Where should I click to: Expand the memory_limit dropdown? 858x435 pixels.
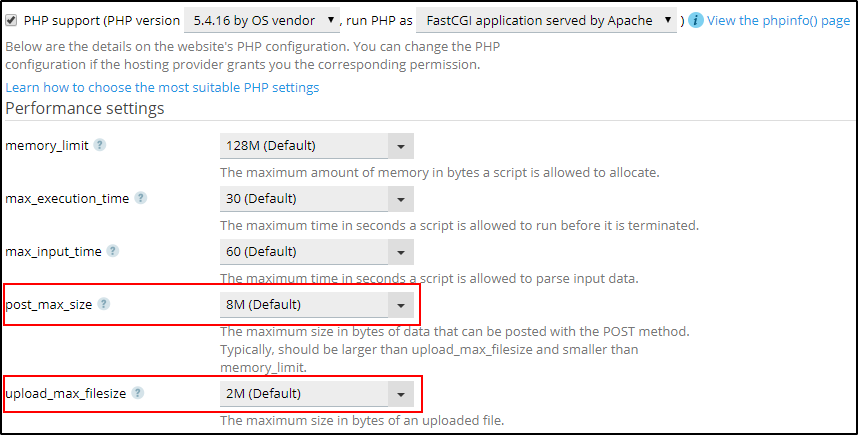coord(401,146)
